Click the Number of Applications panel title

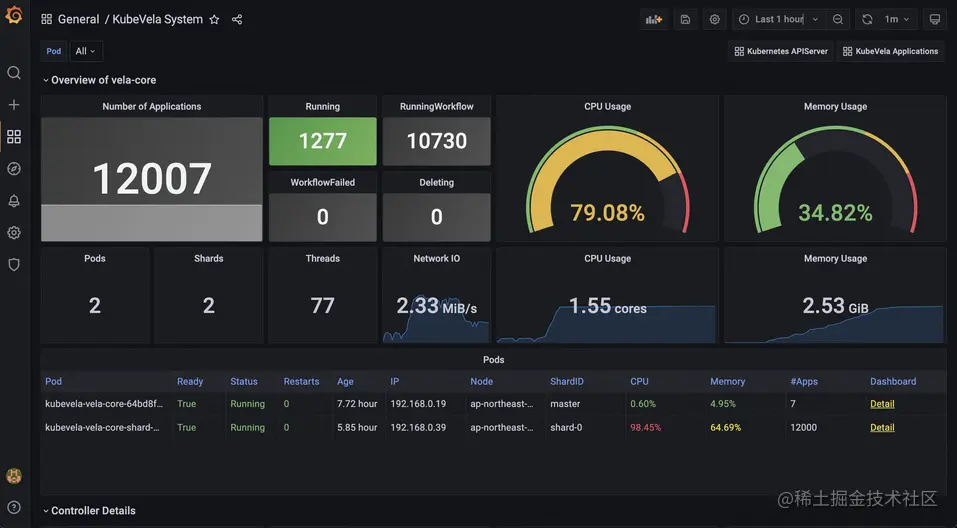tap(151, 106)
